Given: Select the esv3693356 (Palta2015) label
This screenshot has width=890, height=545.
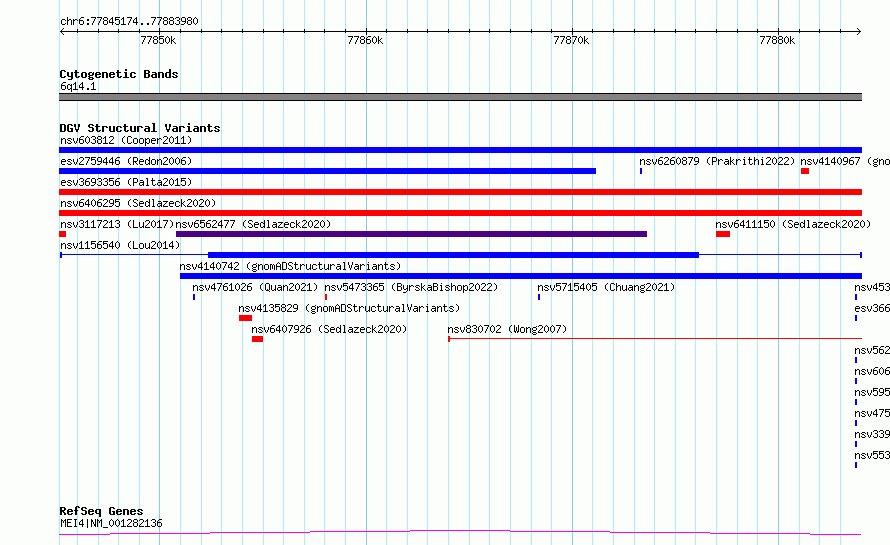Looking at the screenshot, I should (x=126, y=182).
